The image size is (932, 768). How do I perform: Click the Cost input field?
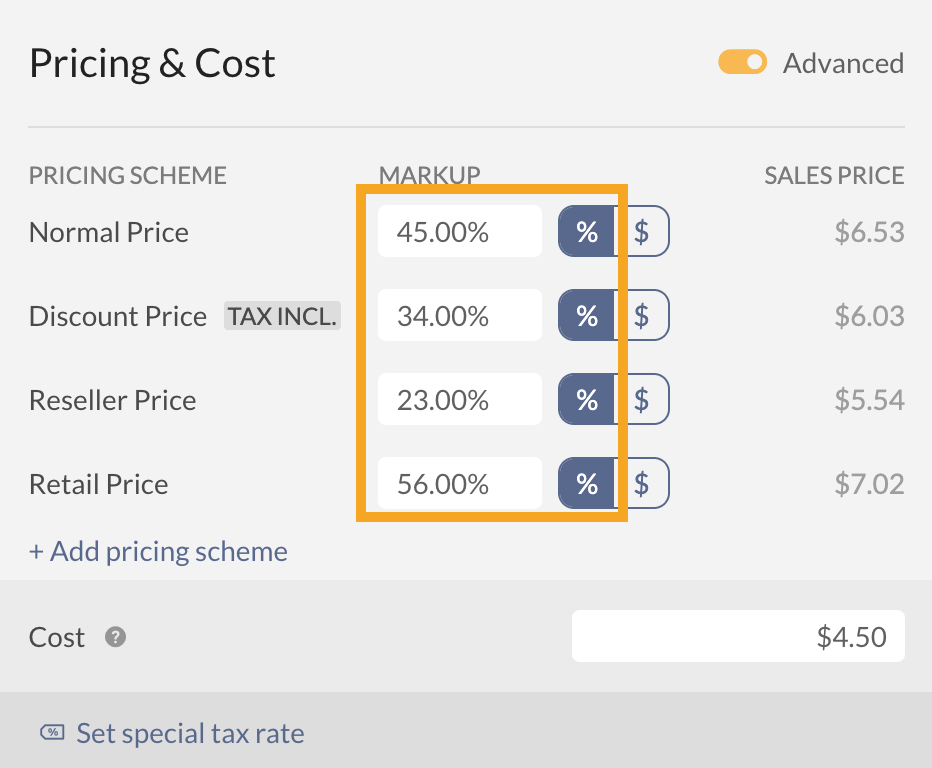click(737, 637)
